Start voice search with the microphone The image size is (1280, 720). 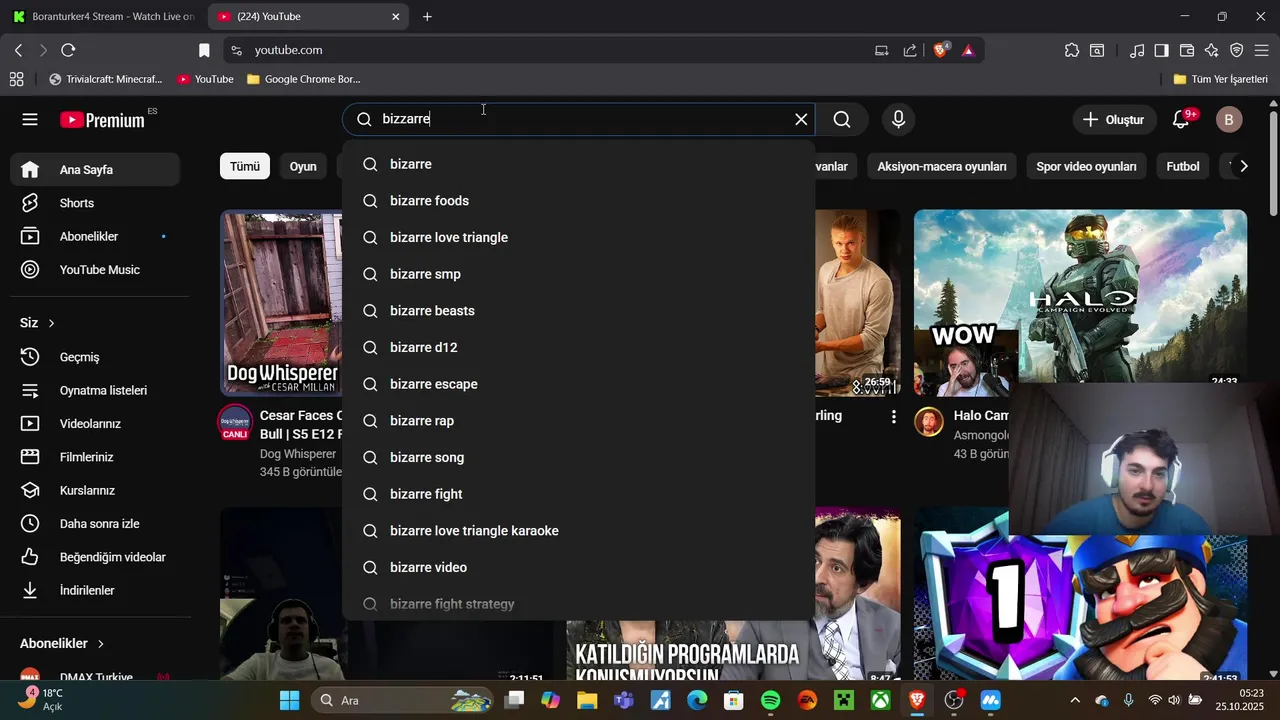(x=898, y=120)
